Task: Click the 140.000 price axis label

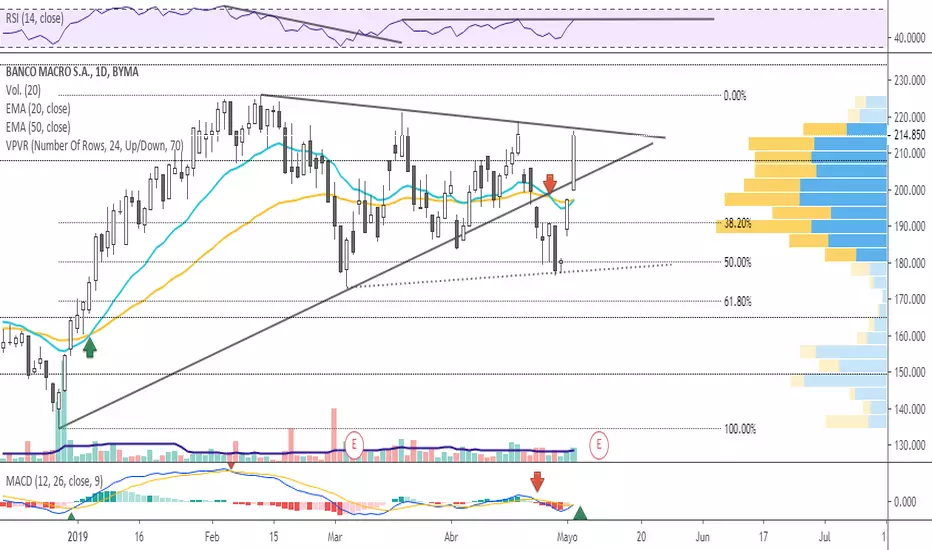Action: click(909, 409)
